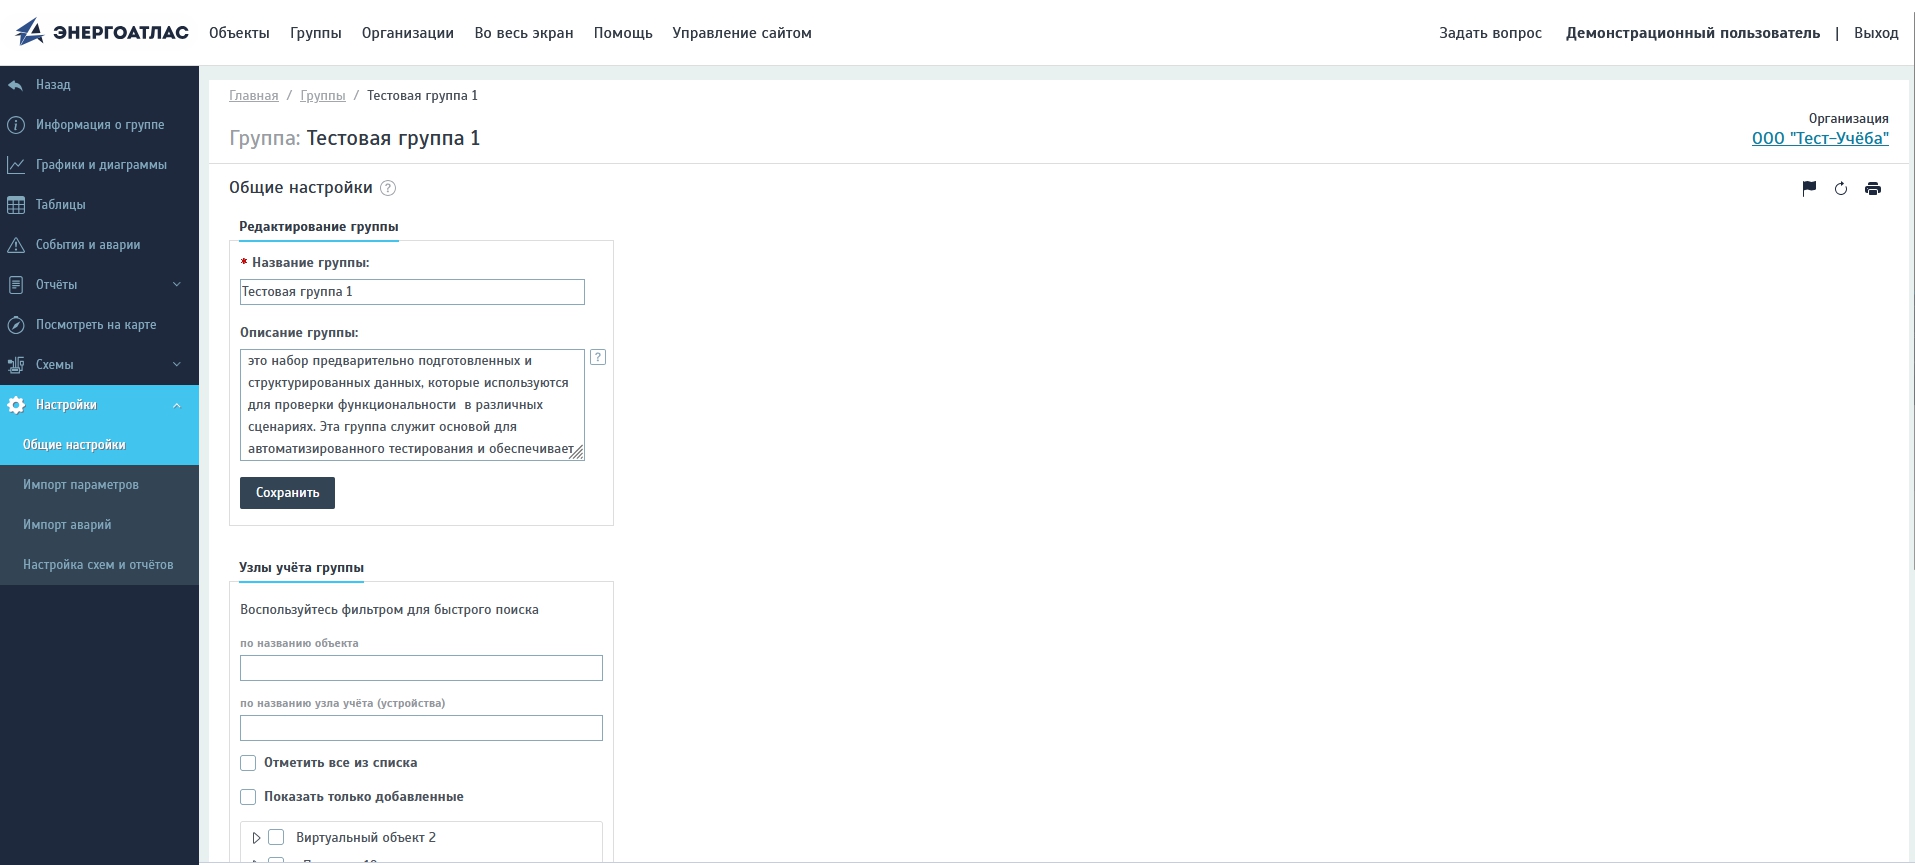Enable Показать только добавленные checkbox
This screenshot has height=865, width=1915.
tap(248, 797)
